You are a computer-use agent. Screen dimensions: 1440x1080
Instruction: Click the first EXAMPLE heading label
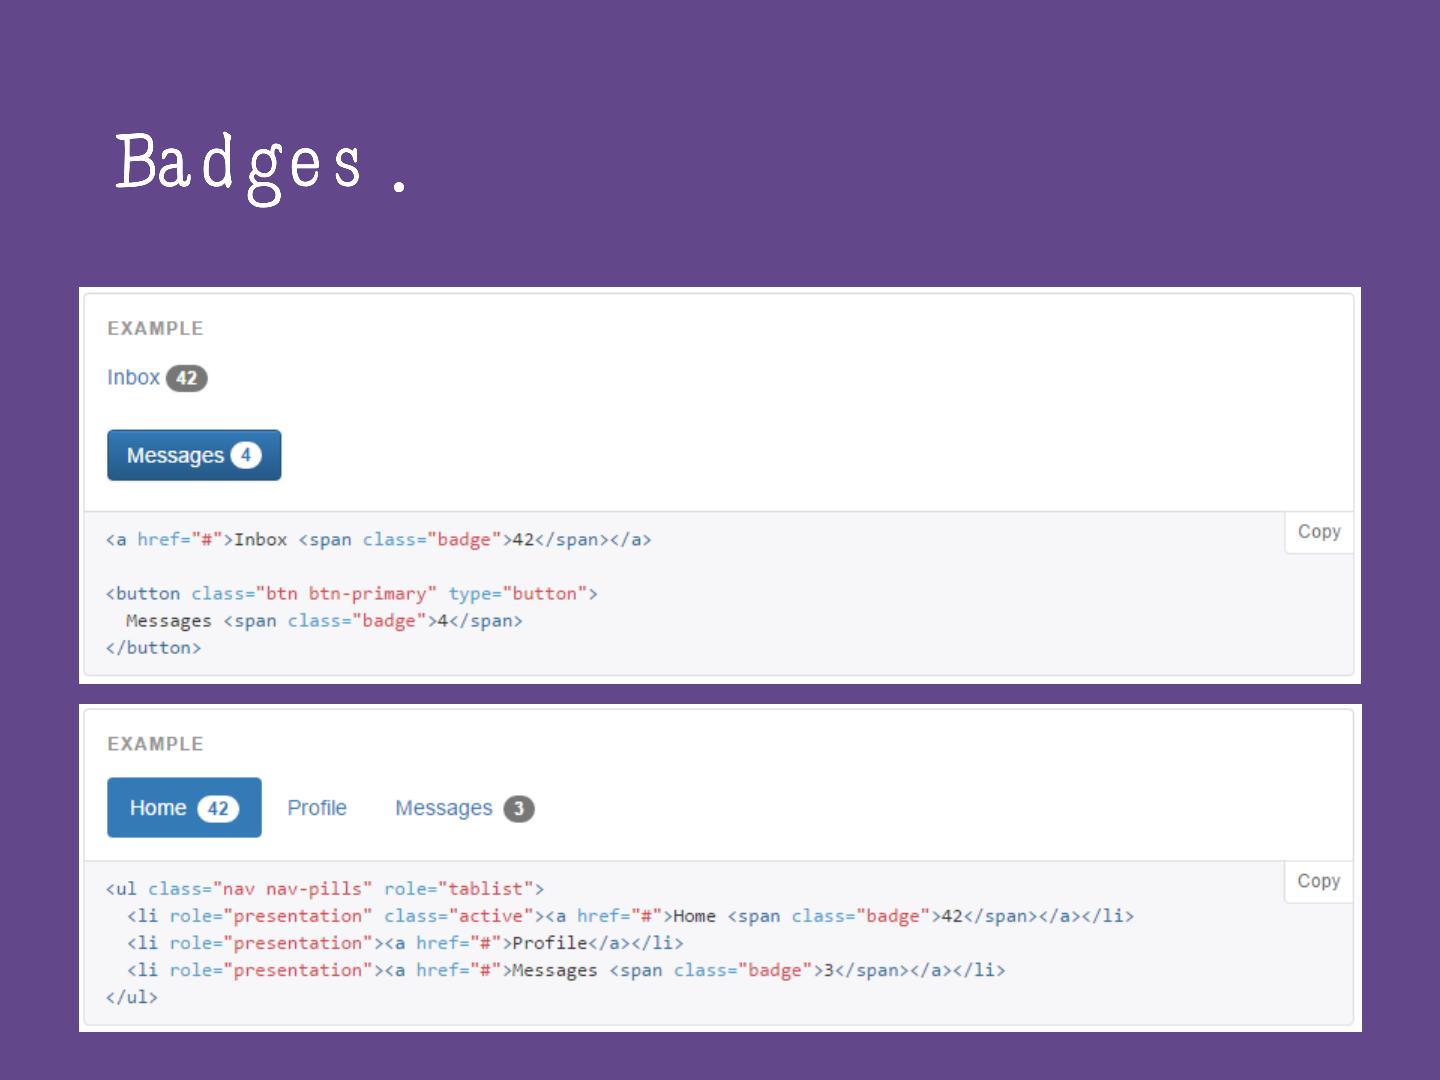pyautogui.click(x=155, y=328)
